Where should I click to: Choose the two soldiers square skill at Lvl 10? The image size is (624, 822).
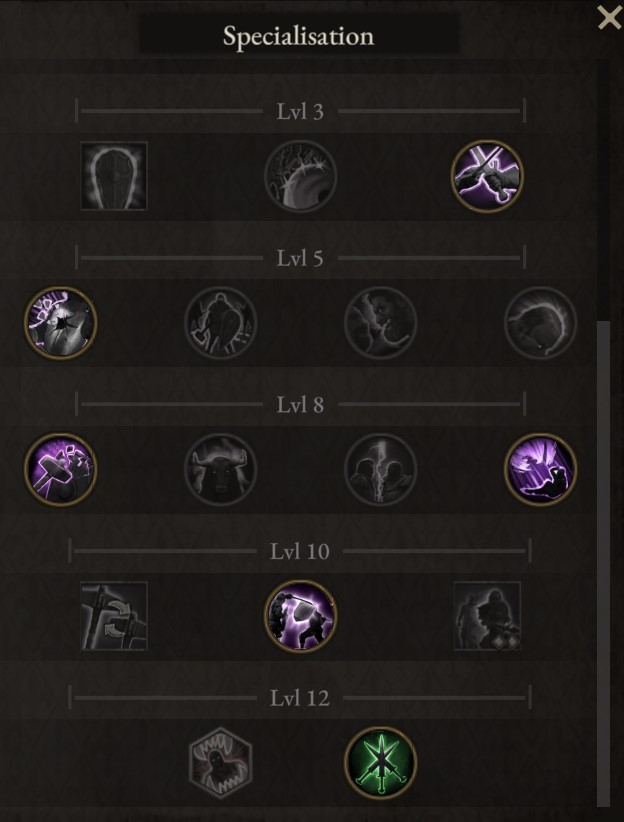pyautogui.click(x=487, y=616)
